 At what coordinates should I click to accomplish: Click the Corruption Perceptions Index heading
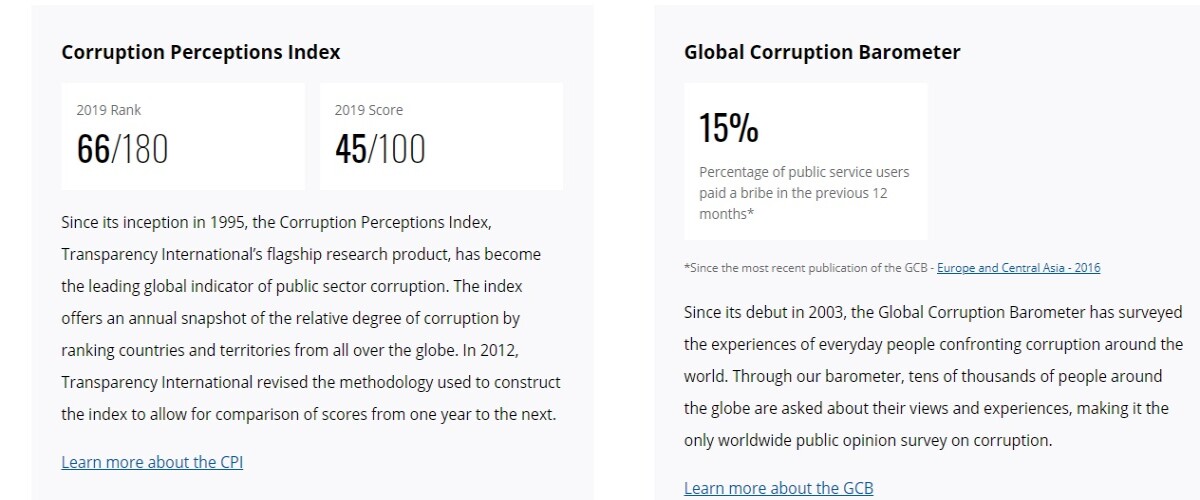tap(201, 52)
